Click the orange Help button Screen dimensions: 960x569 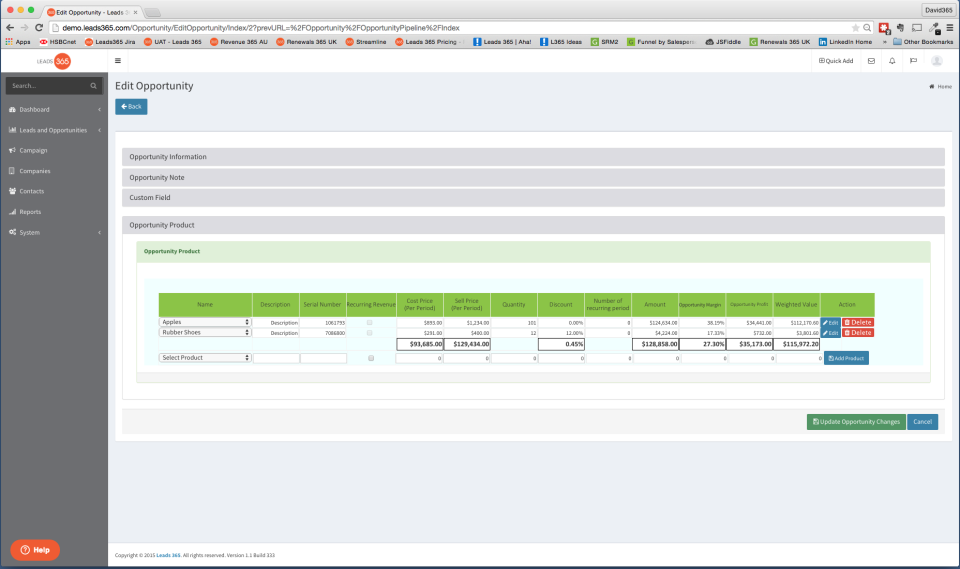point(35,550)
